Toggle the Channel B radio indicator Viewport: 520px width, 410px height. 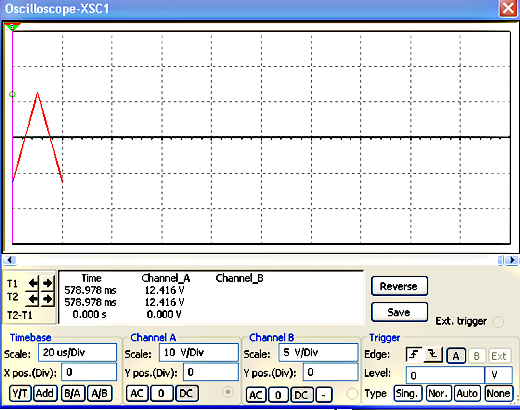coord(352,394)
